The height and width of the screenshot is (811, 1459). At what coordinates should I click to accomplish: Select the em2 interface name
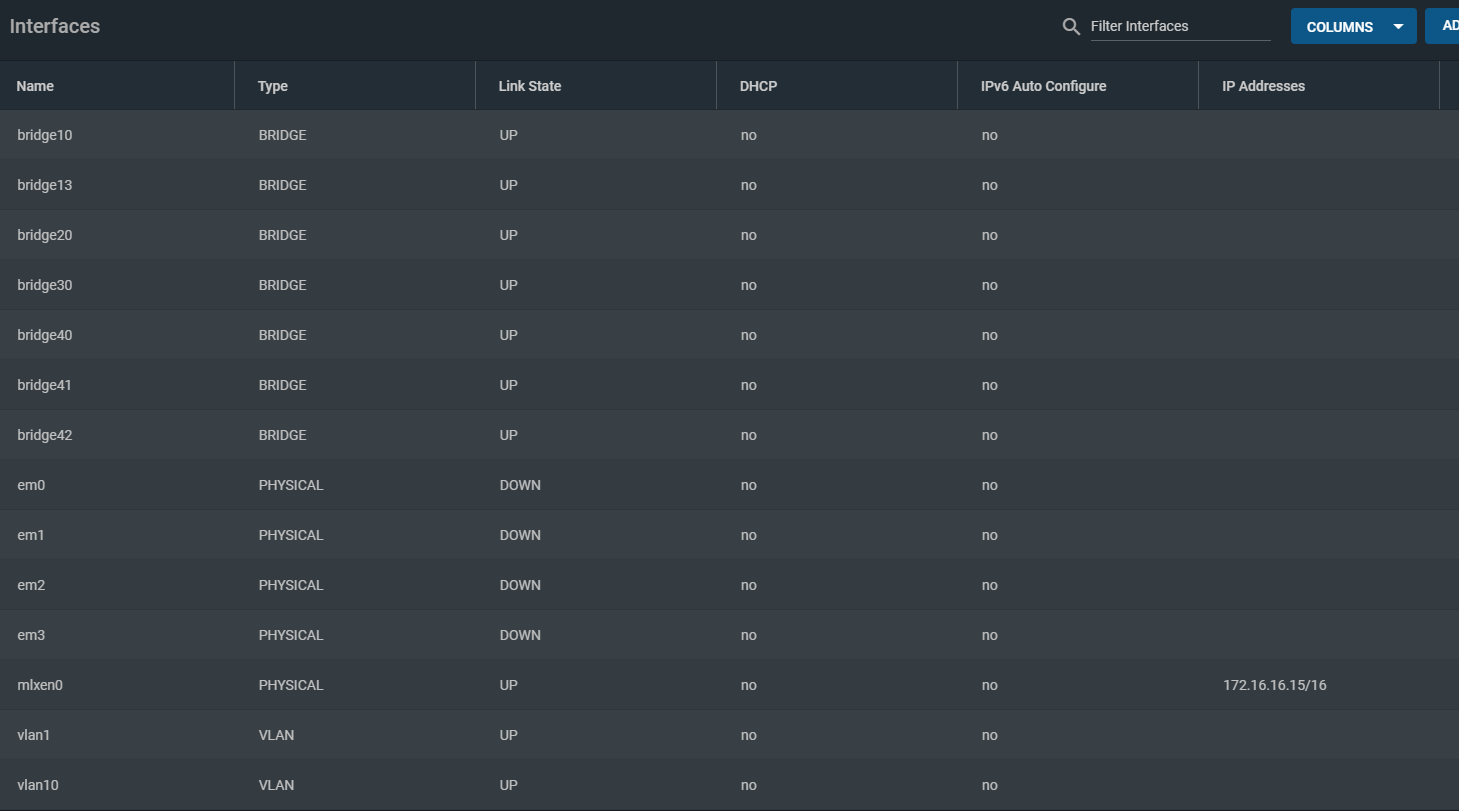[31, 585]
